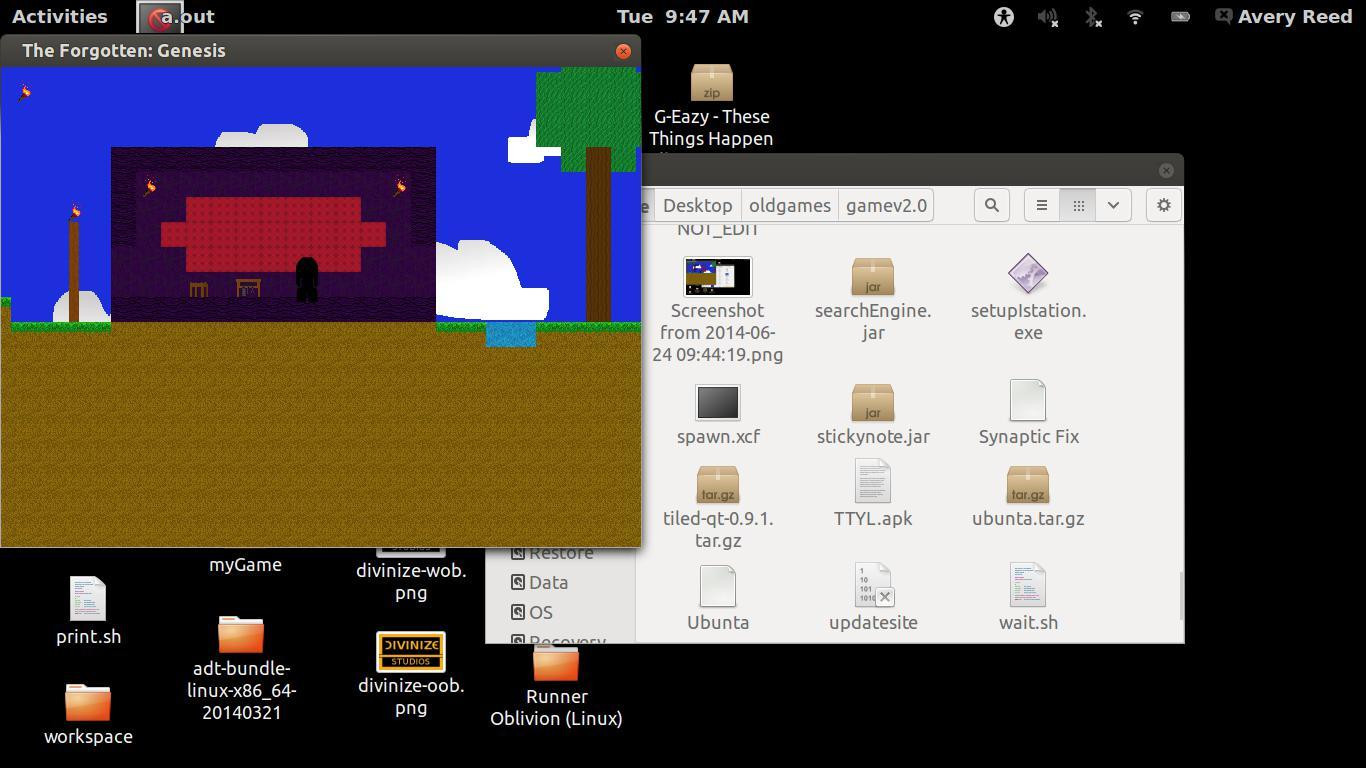The height and width of the screenshot is (768, 1366).
Task: Select the setupIstation.exe file
Action: point(1028,299)
